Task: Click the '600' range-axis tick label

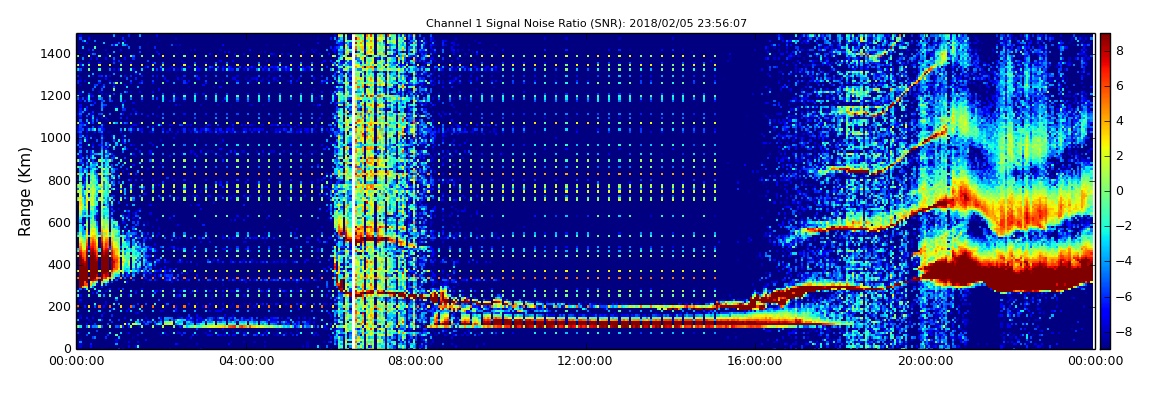Action: (60, 222)
